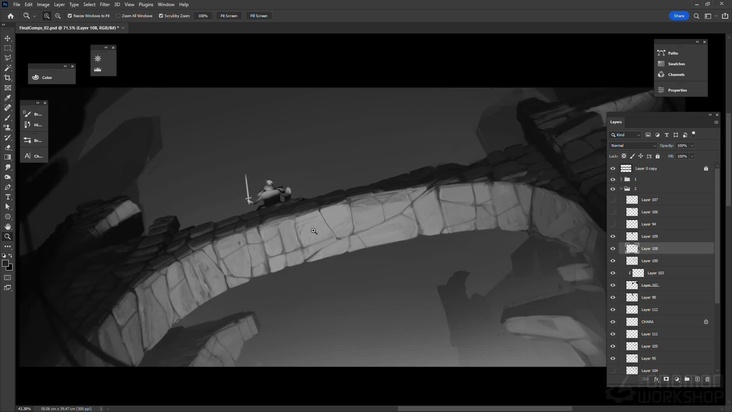This screenshot has width=732, height=412.
Task: Open the Window menu
Action: coord(165,4)
